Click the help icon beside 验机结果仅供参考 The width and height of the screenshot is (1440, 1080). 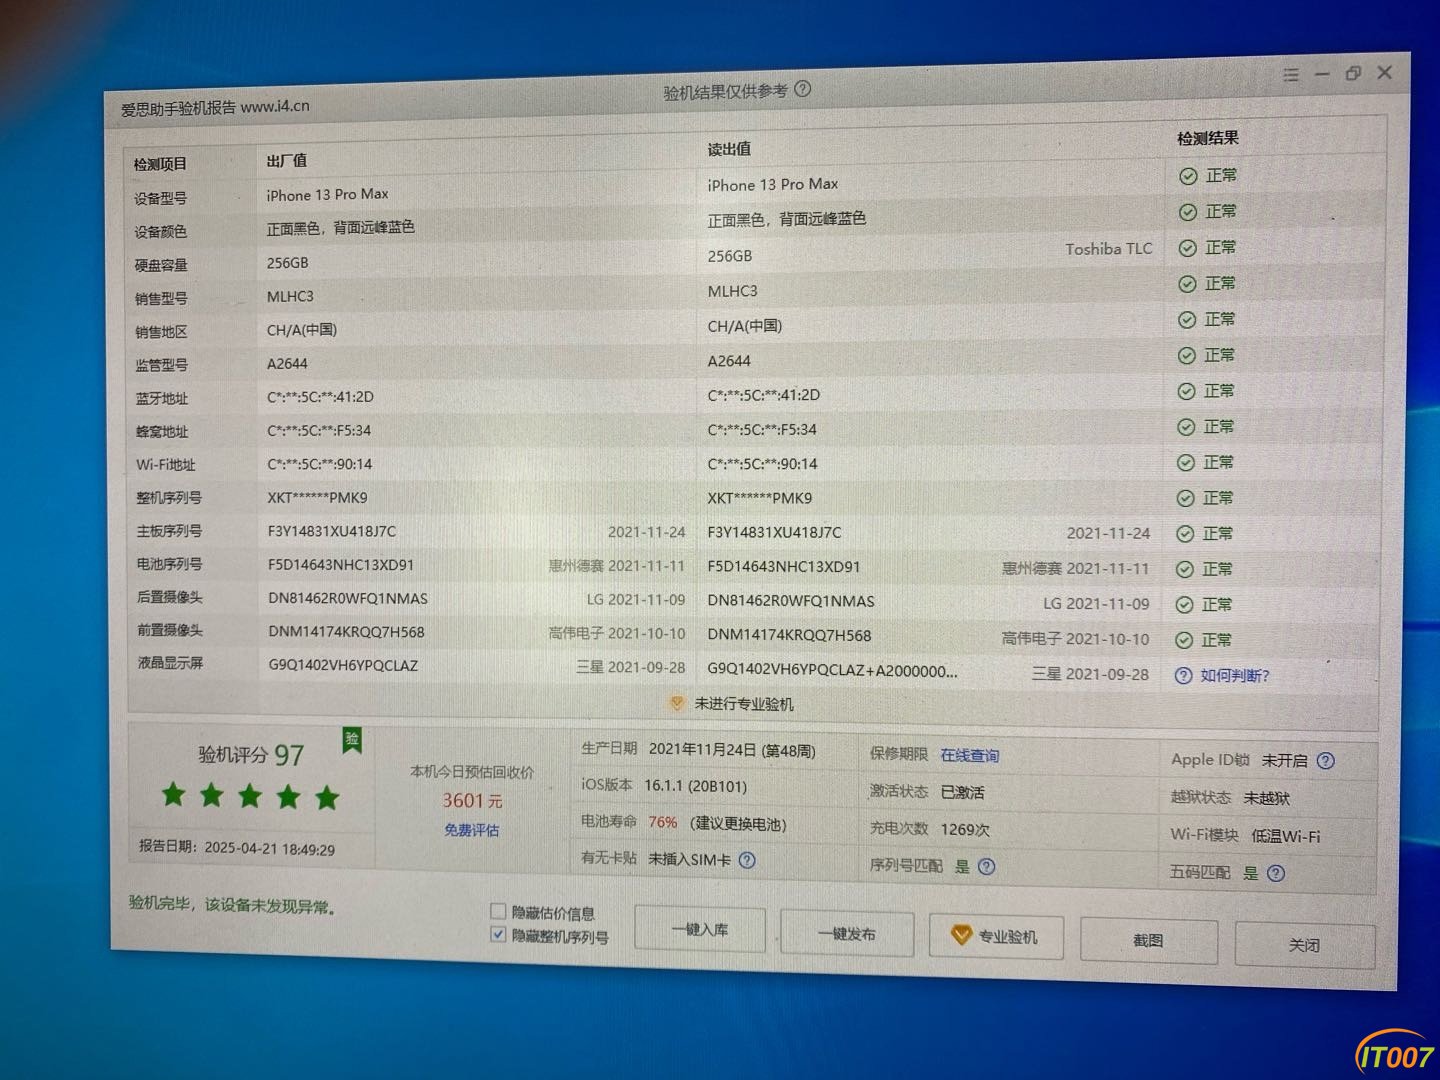pos(802,89)
